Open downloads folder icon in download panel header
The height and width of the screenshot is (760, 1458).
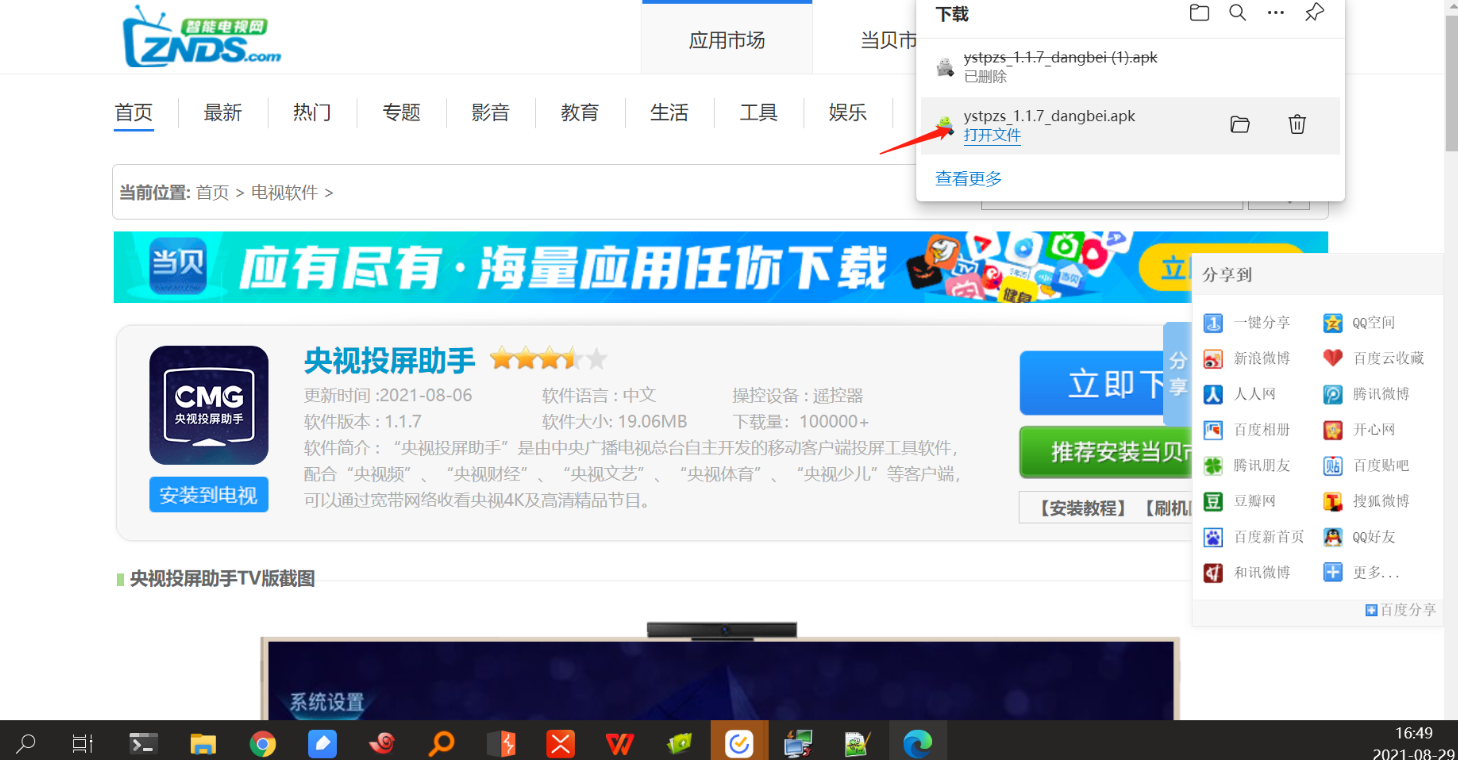pos(1199,13)
